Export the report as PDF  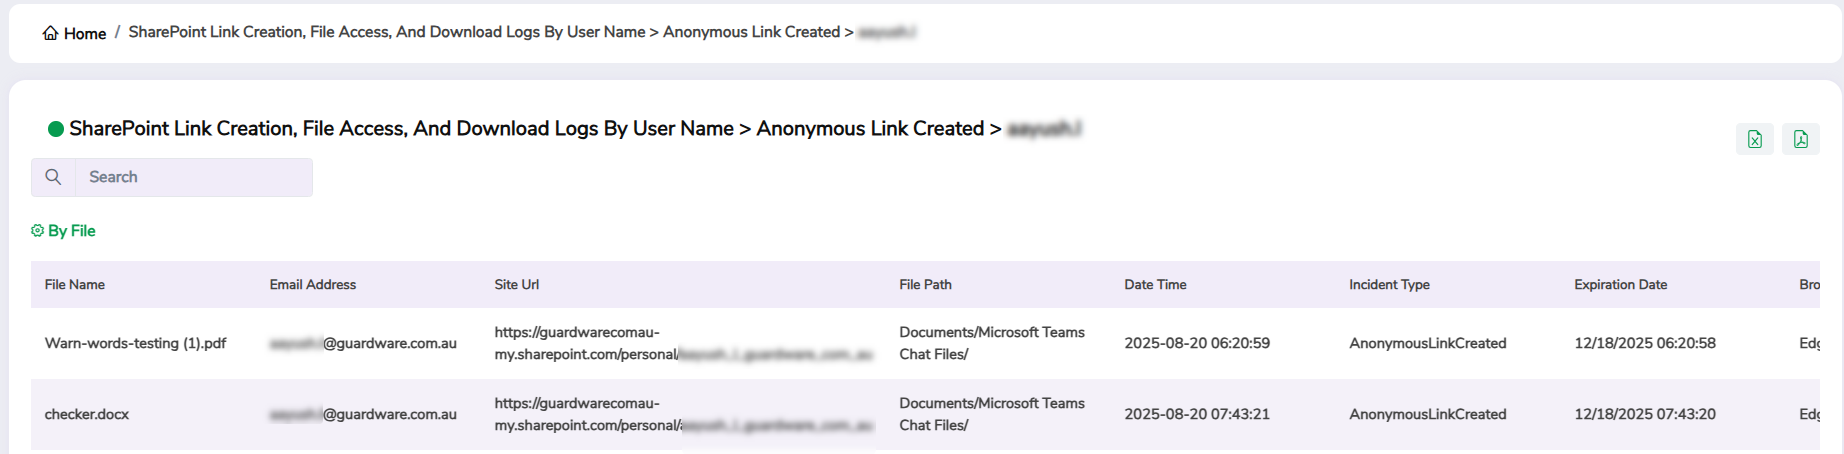[1800, 139]
